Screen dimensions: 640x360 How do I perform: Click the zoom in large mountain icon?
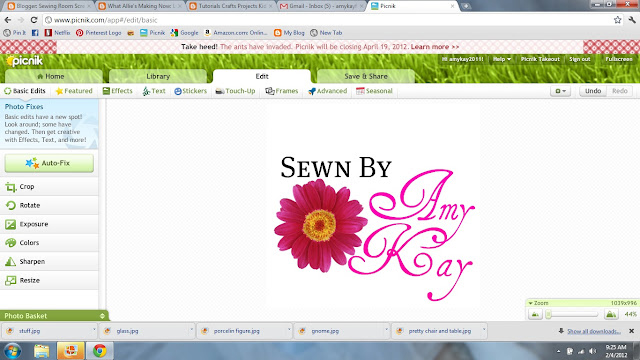(611, 314)
